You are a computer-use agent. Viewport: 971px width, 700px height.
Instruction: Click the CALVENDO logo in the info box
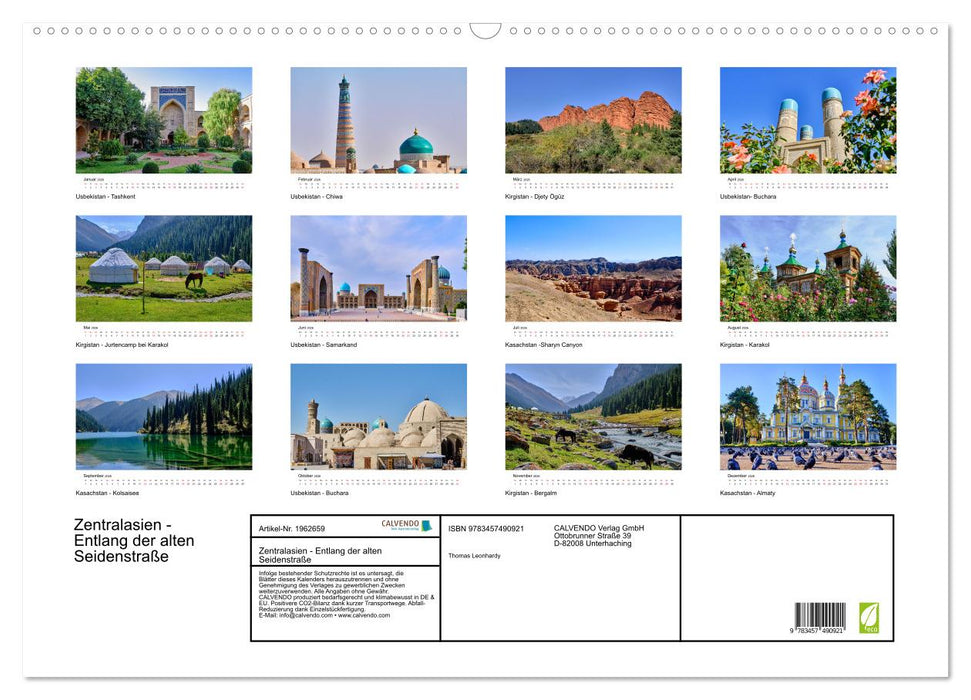click(x=406, y=525)
